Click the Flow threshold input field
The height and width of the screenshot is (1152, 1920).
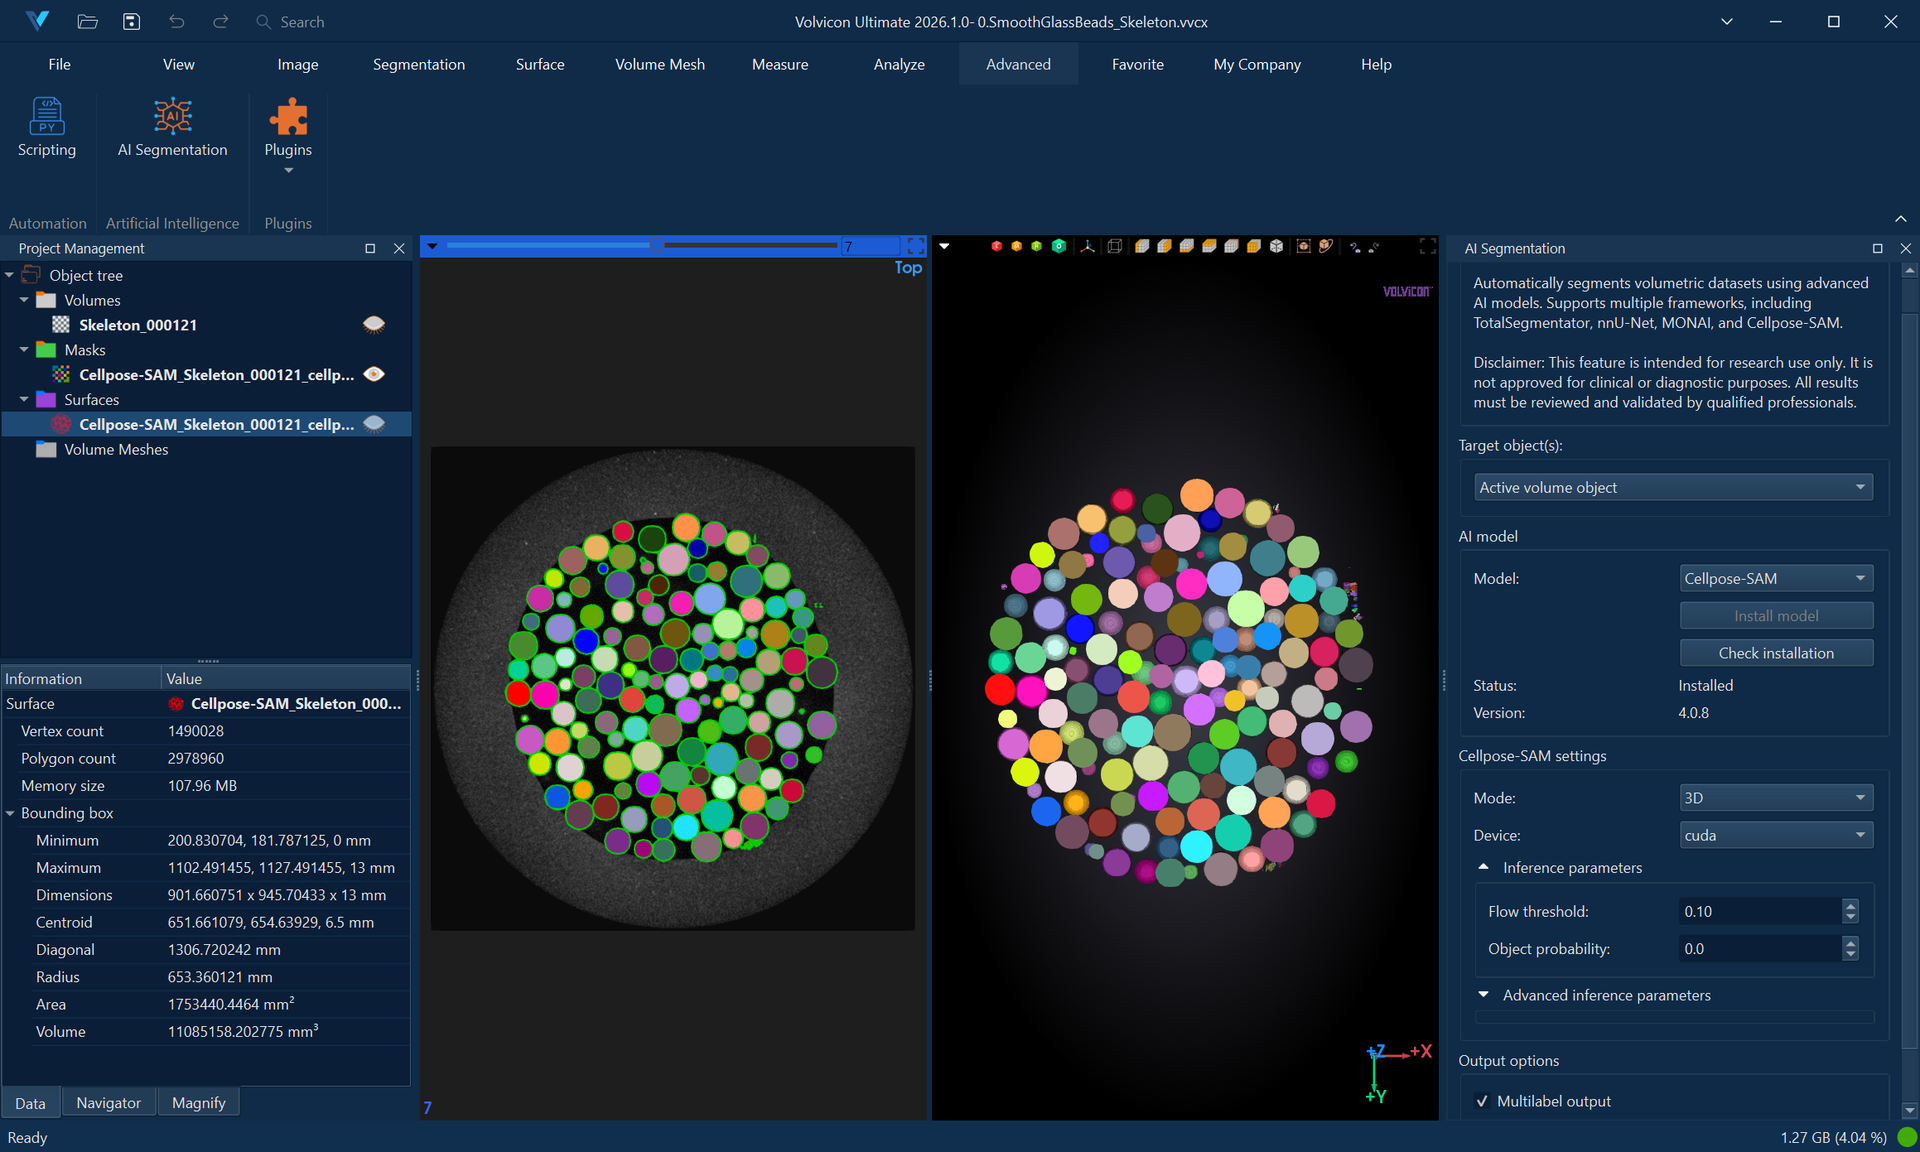(1760, 911)
